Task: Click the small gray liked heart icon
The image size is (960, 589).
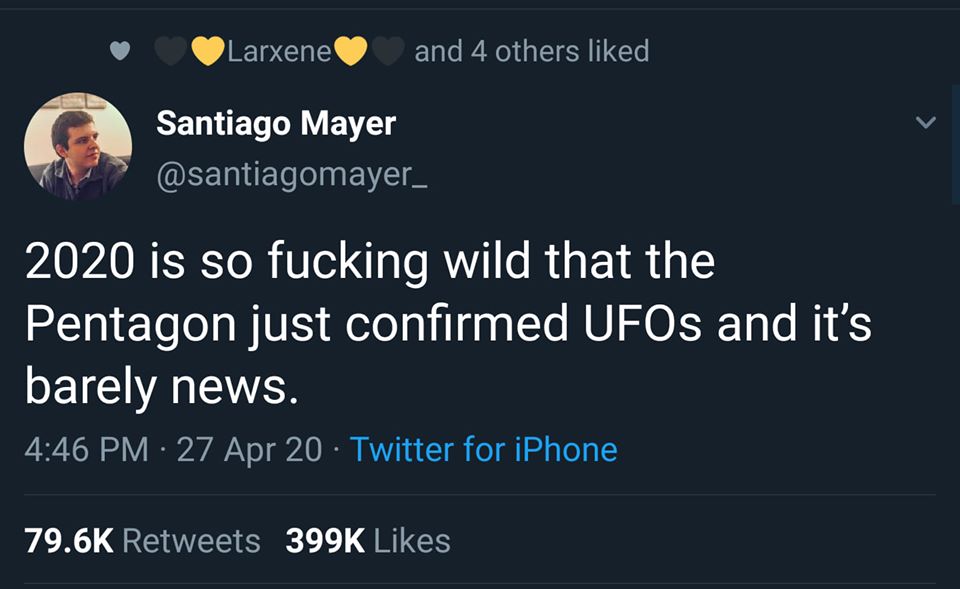Action: 120,51
